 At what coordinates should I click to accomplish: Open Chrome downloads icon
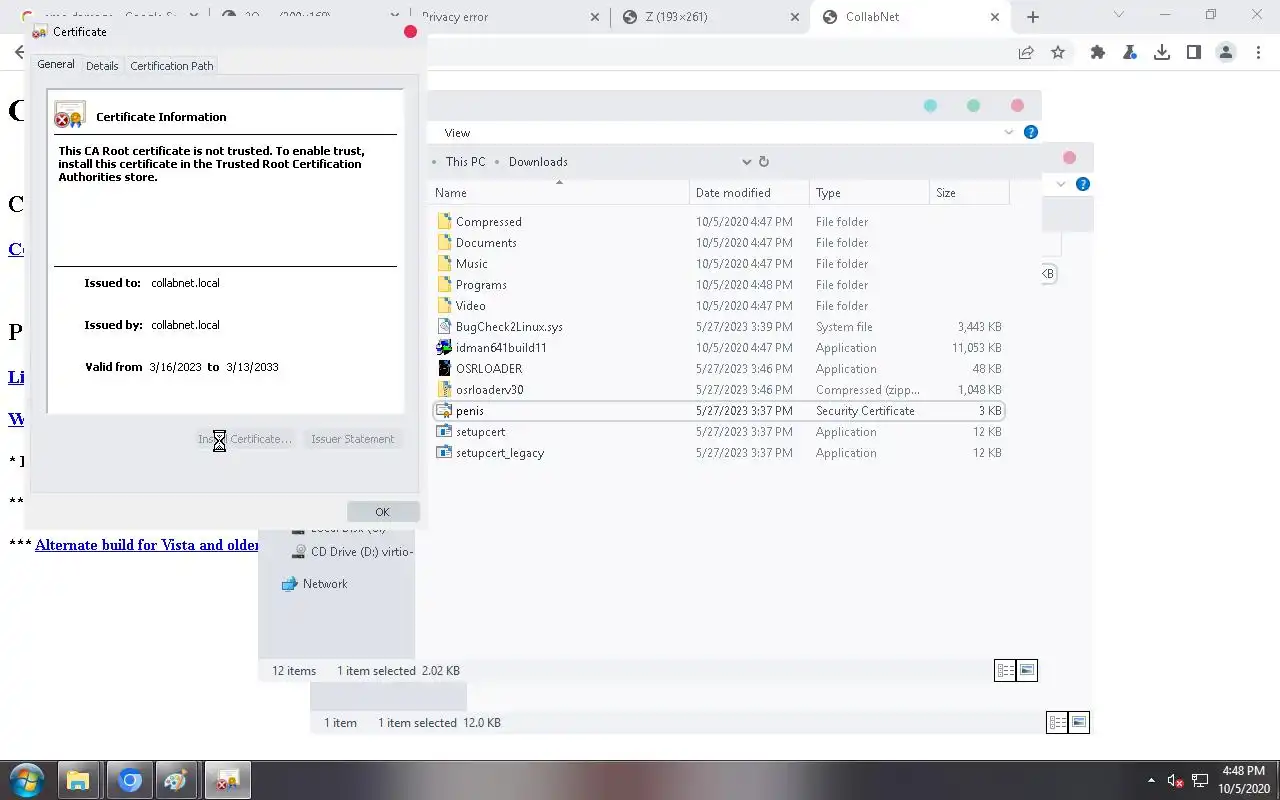point(1162,53)
